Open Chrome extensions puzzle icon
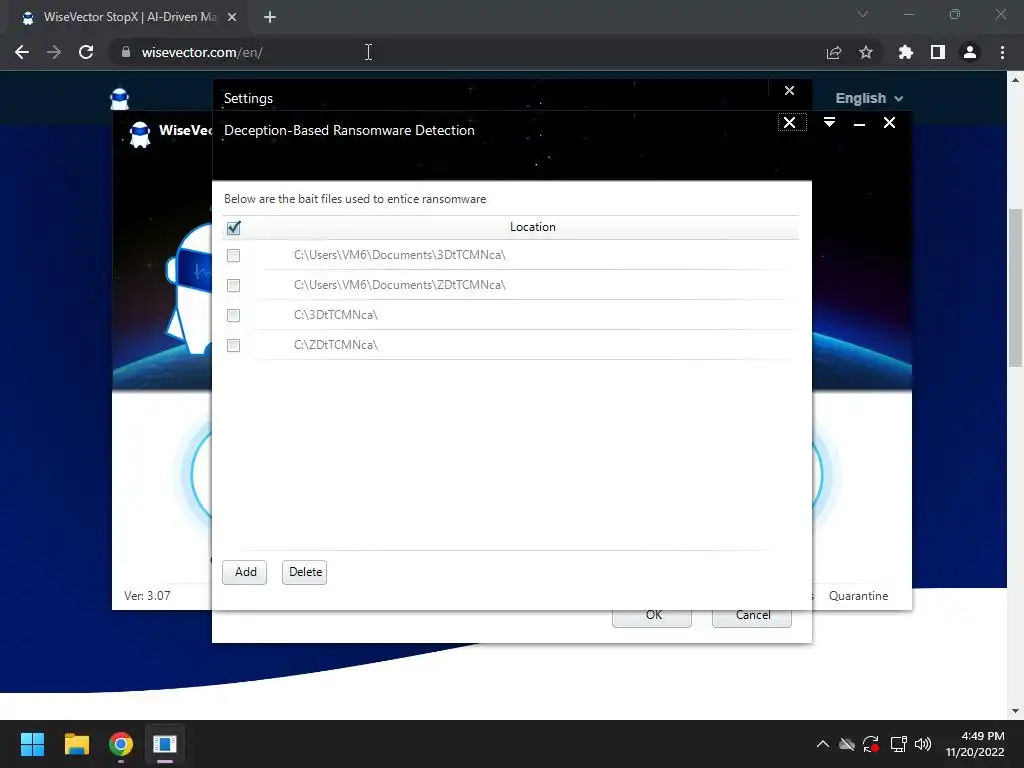This screenshot has width=1024, height=768. (x=906, y=52)
